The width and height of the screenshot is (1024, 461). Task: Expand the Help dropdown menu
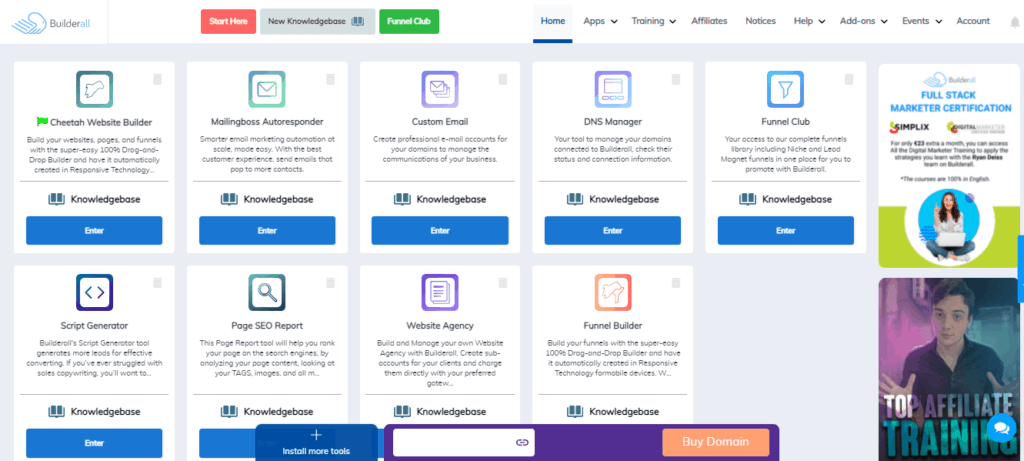click(810, 21)
